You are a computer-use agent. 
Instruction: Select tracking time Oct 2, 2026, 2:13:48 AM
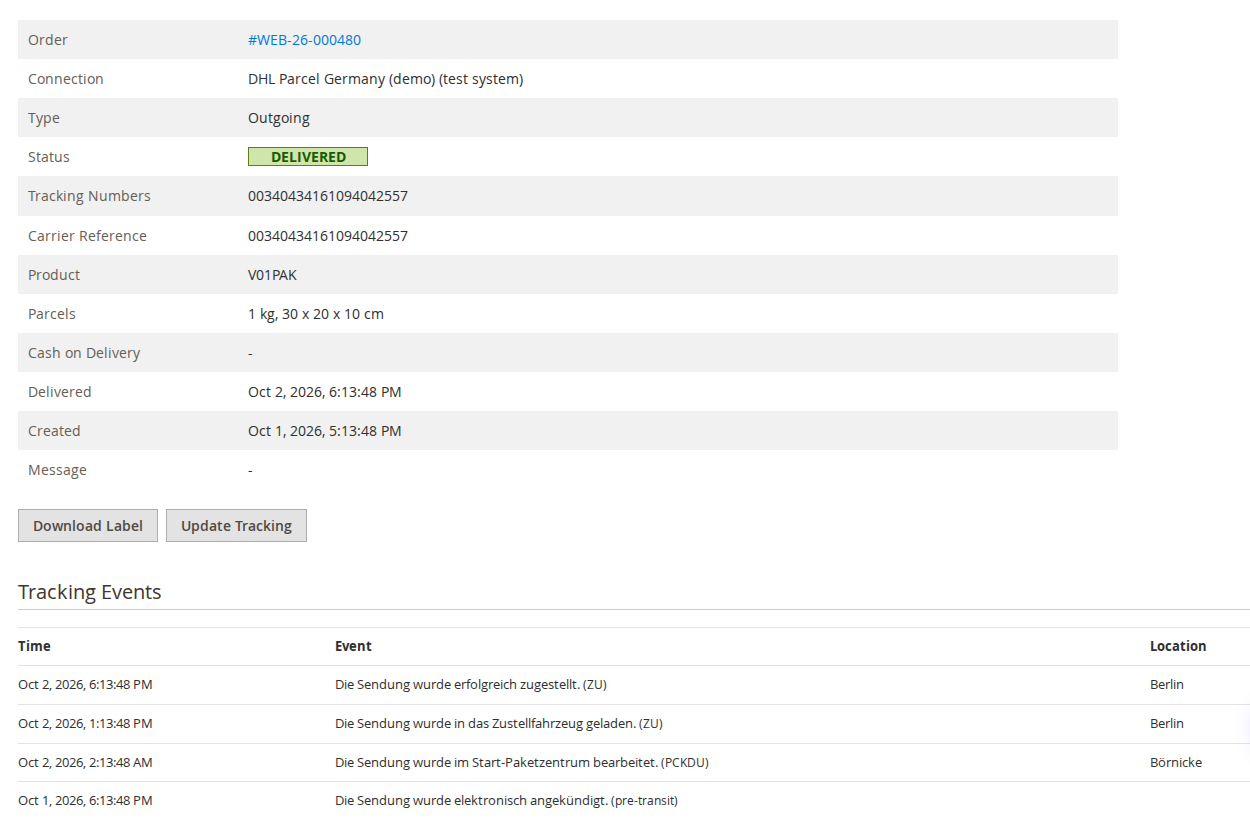(85, 763)
